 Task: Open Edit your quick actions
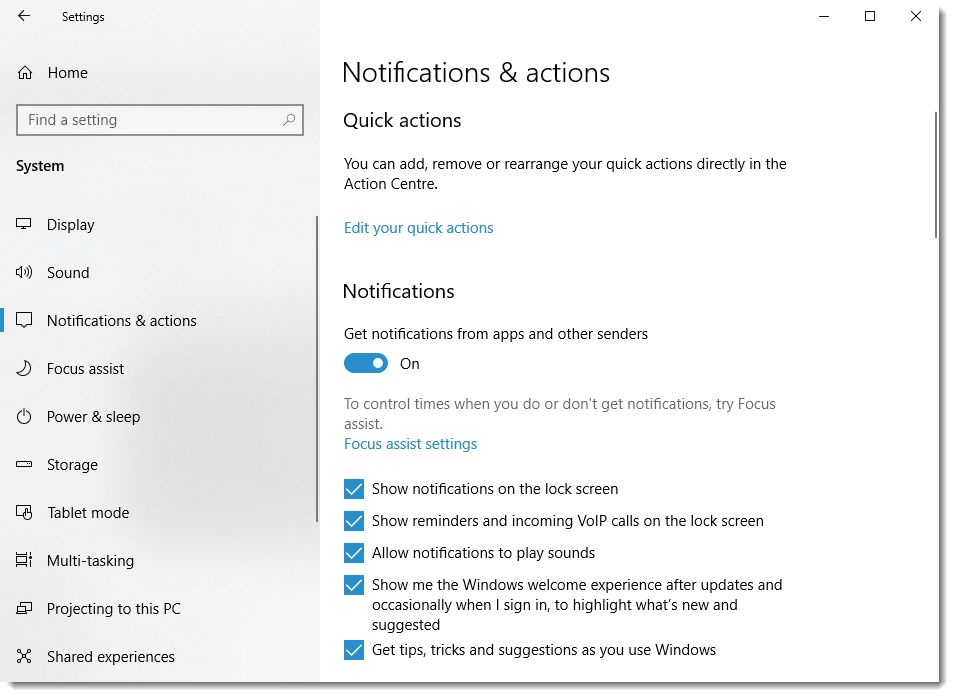[x=418, y=228]
